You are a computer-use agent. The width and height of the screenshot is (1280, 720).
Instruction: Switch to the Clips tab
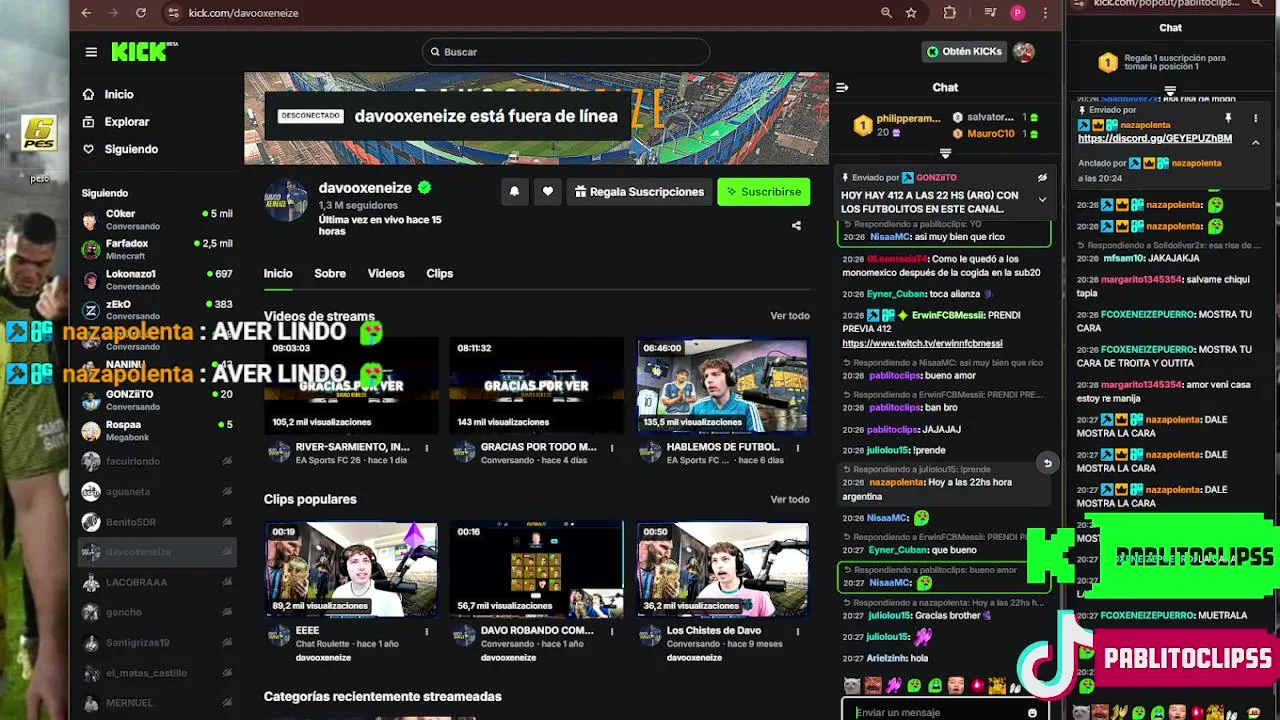tap(440, 274)
